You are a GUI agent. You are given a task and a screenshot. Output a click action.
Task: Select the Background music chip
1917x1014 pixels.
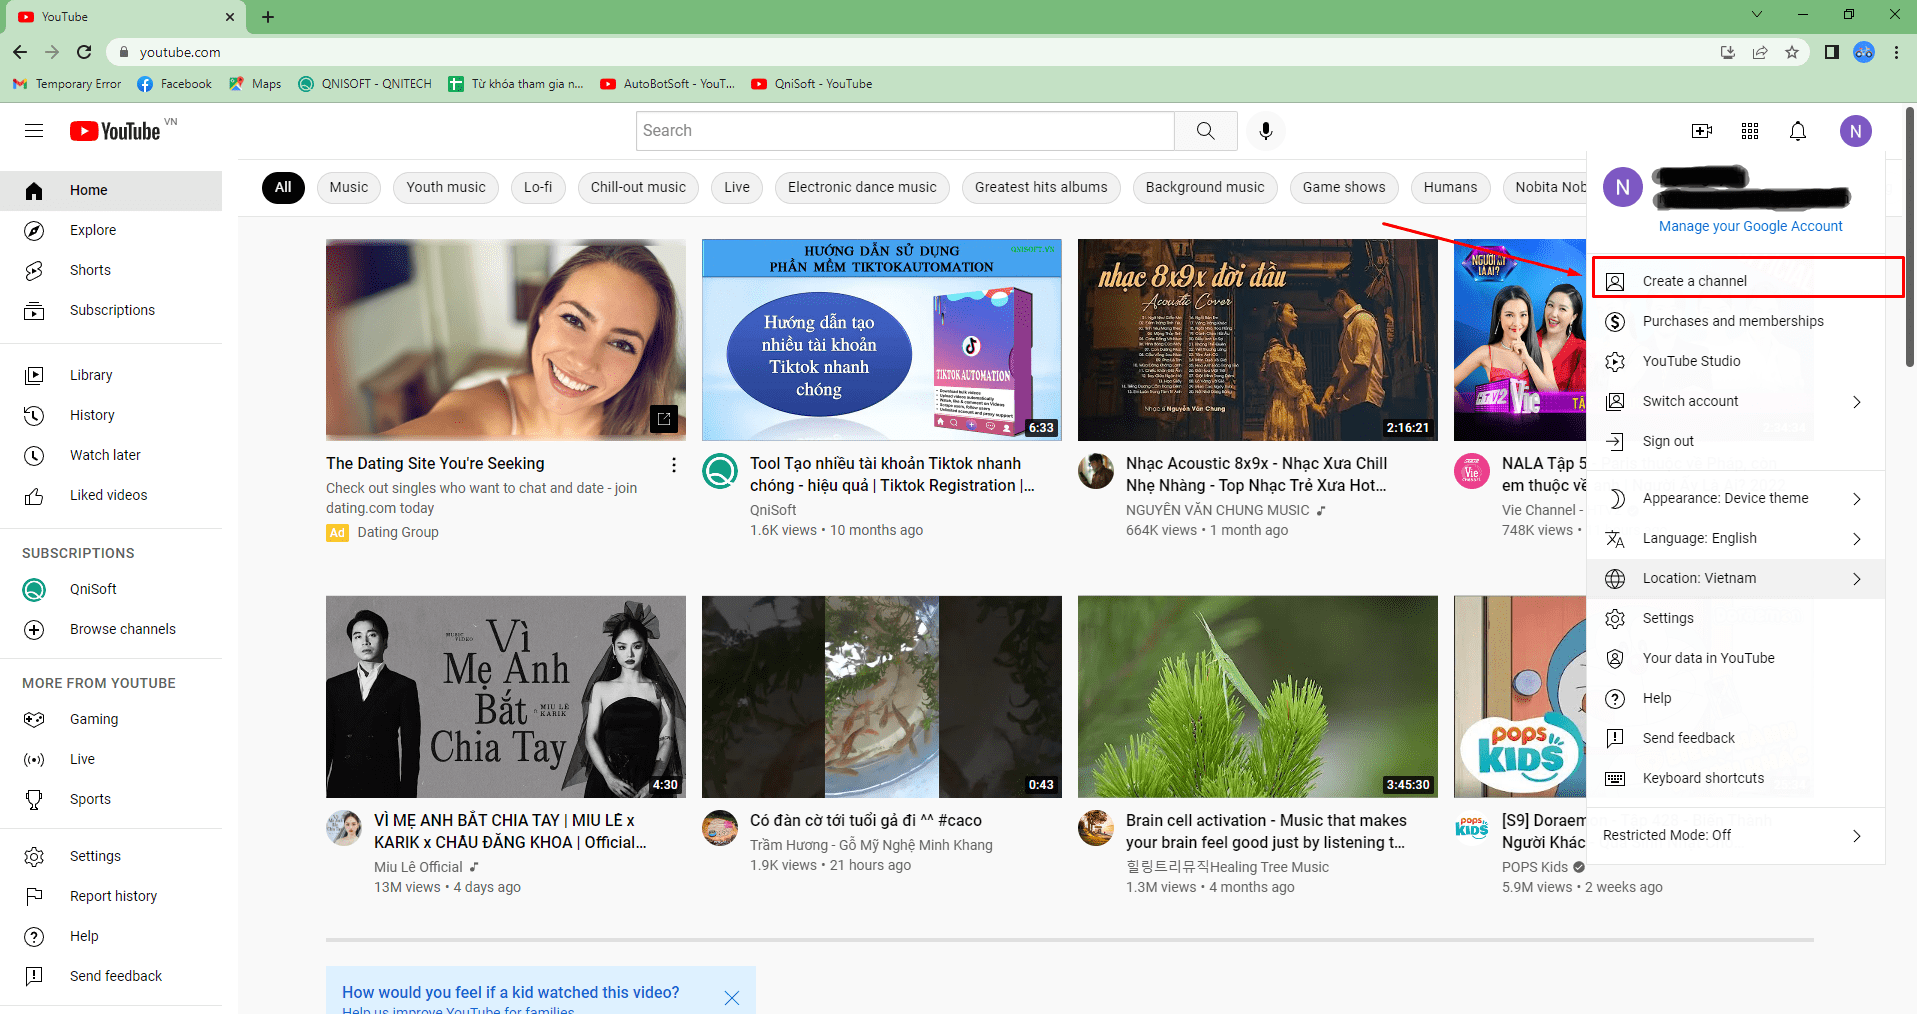(1205, 187)
